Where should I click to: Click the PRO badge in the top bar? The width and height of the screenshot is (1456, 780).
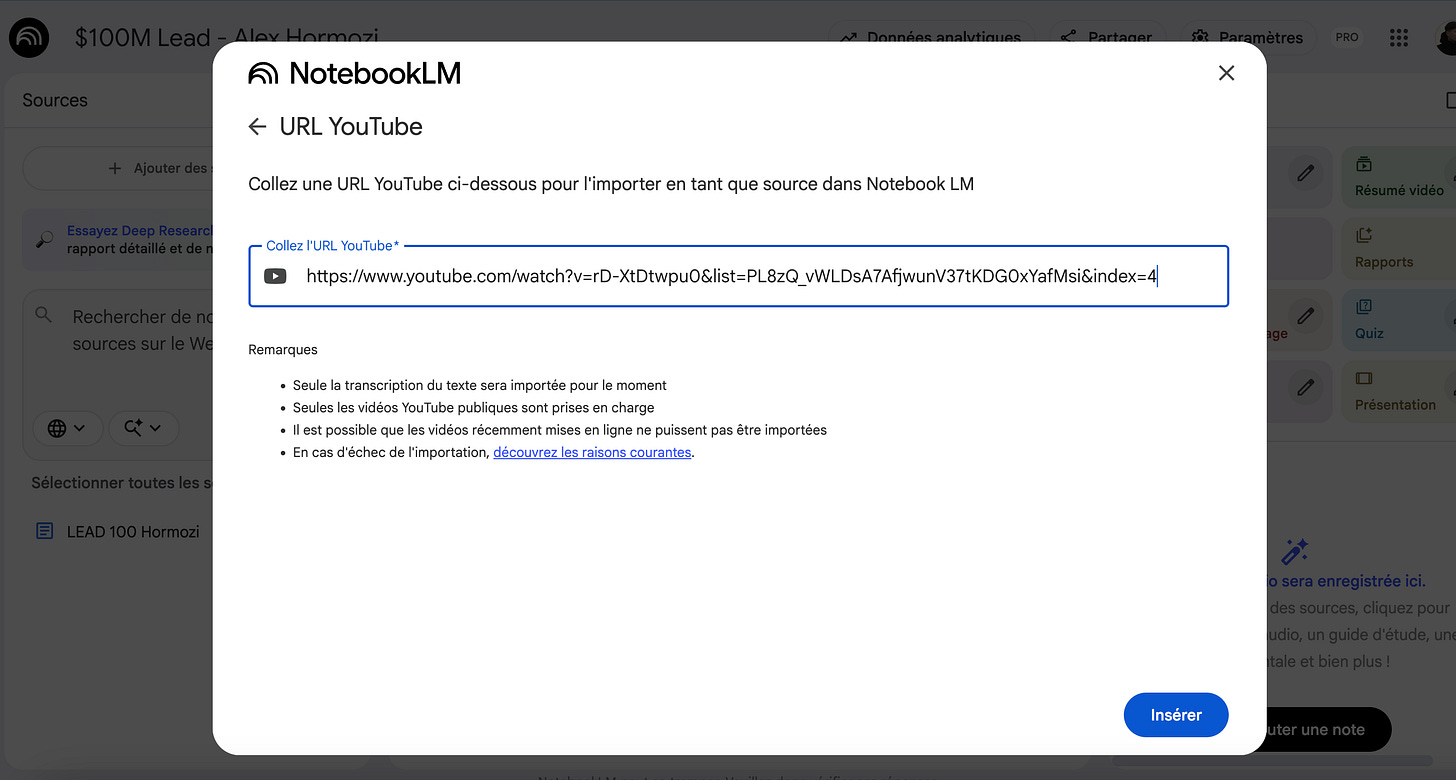coord(1347,37)
